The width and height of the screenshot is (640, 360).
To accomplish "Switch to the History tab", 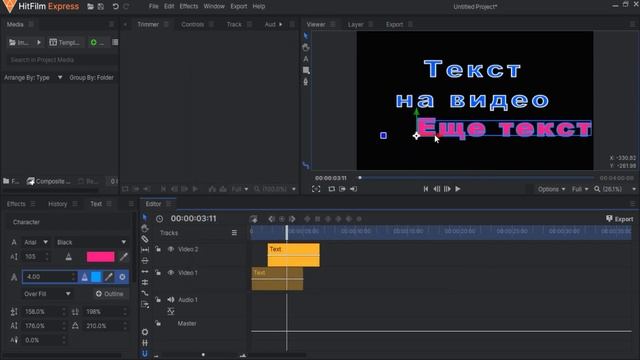I will [x=58, y=204].
